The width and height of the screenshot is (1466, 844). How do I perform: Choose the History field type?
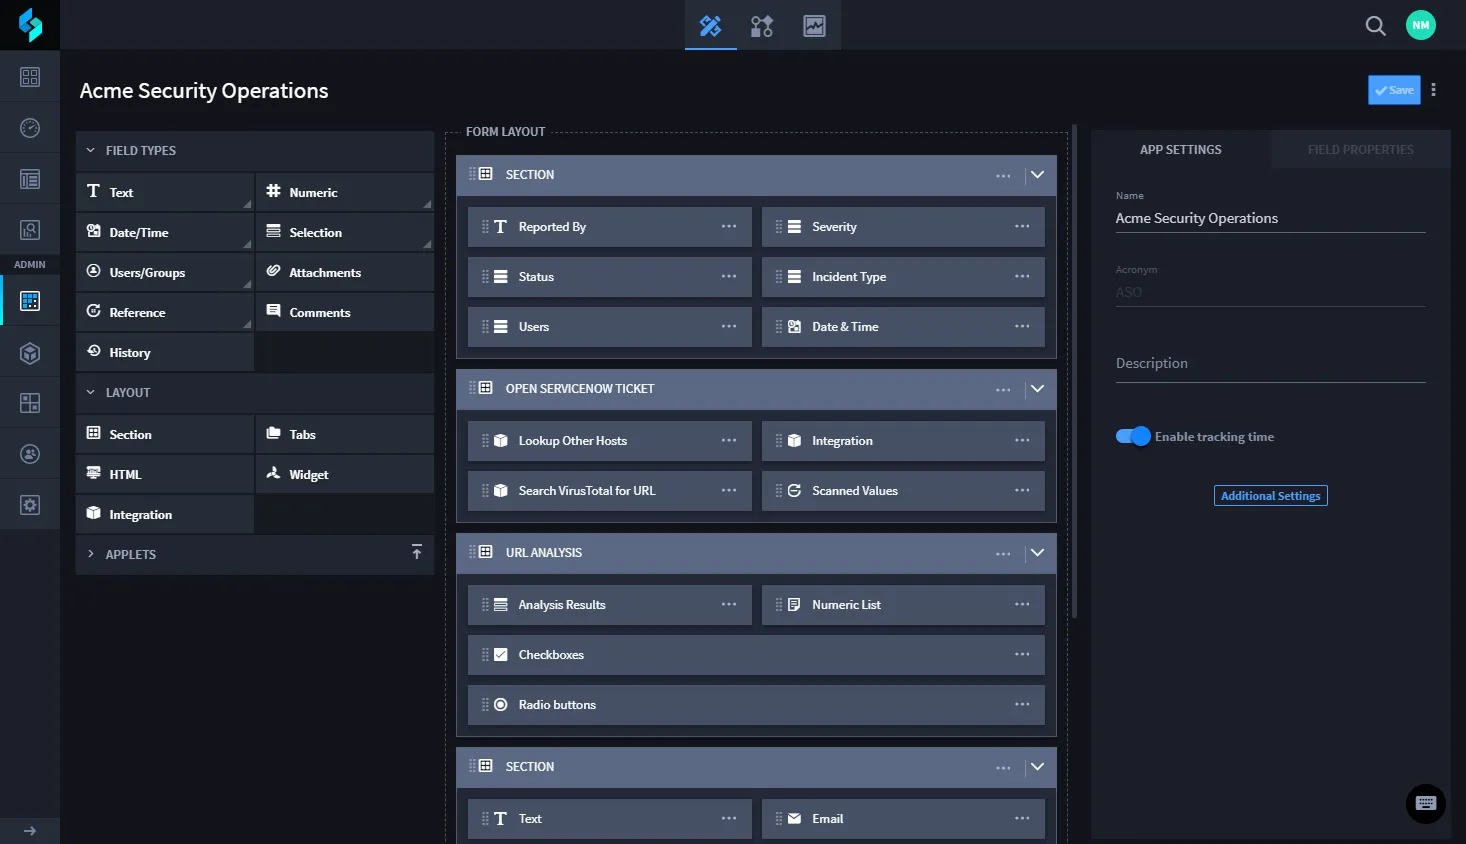(x=165, y=352)
